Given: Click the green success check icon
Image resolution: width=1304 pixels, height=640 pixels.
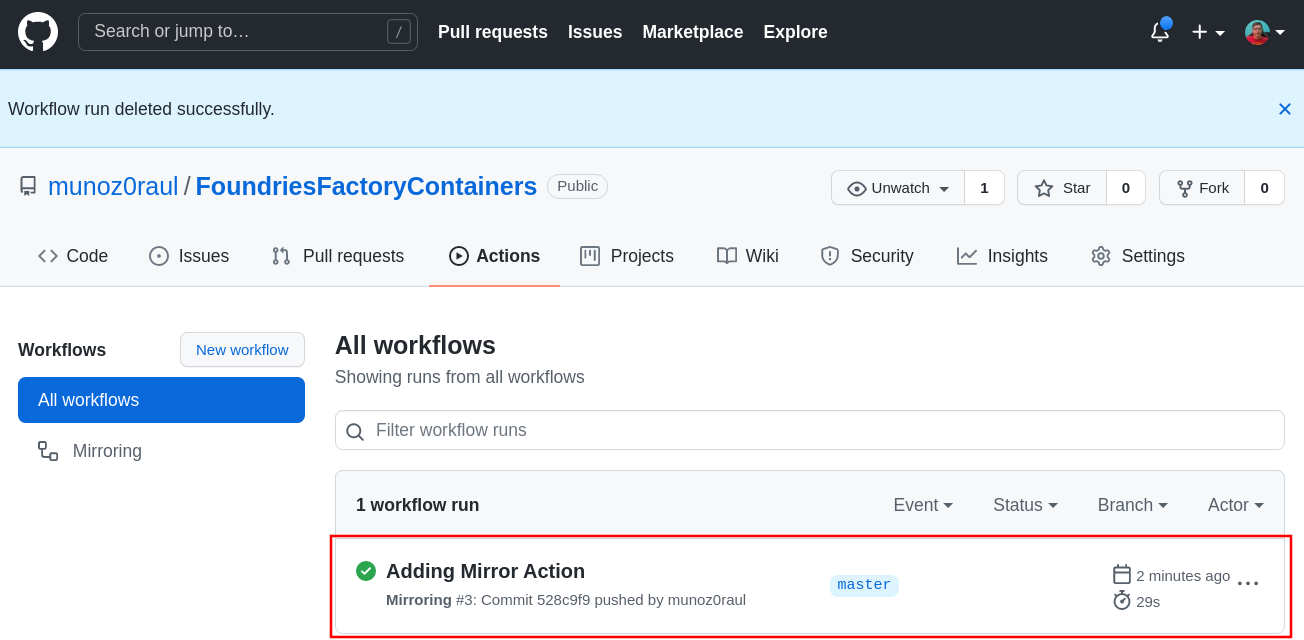Looking at the screenshot, I should click(x=366, y=571).
